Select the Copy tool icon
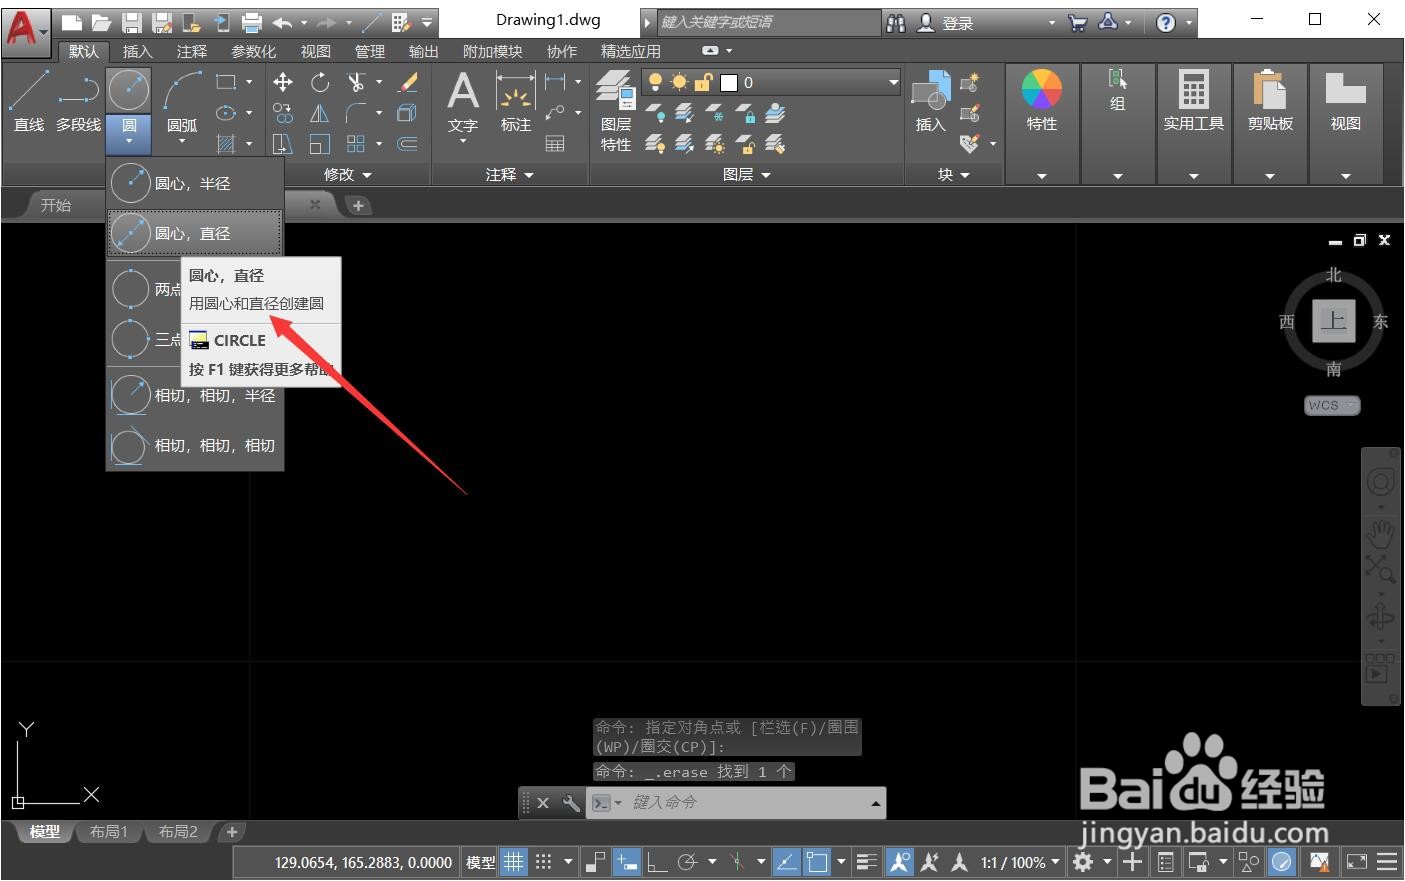The width and height of the screenshot is (1405, 881). pos(283,113)
